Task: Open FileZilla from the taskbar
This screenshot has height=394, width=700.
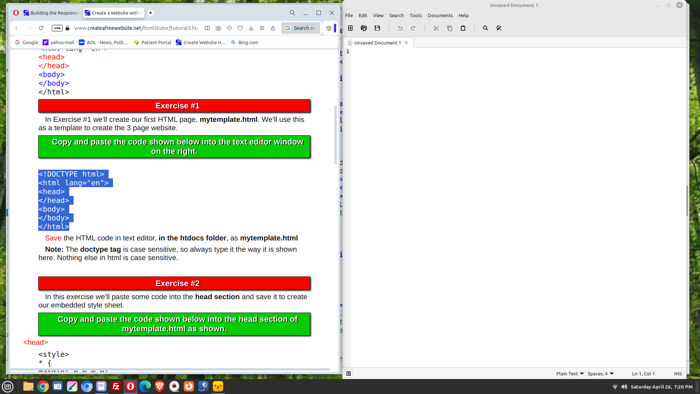Action: tap(116, 386)
